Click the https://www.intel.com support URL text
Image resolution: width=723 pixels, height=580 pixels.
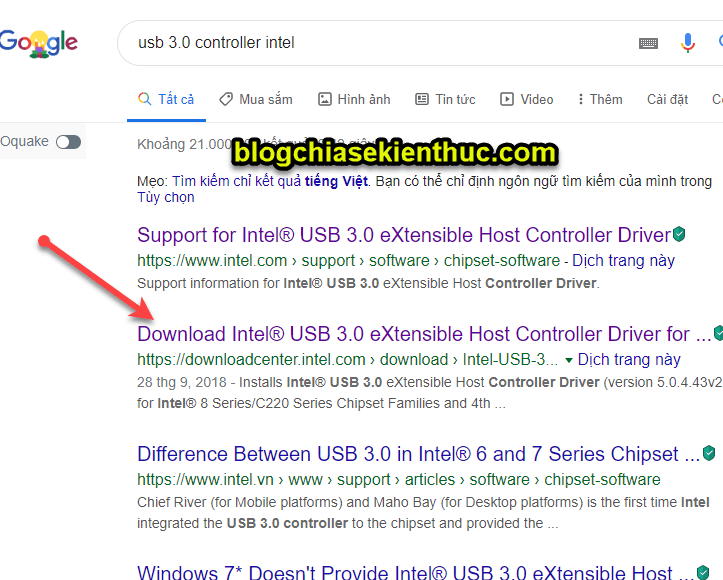point(349,261)
